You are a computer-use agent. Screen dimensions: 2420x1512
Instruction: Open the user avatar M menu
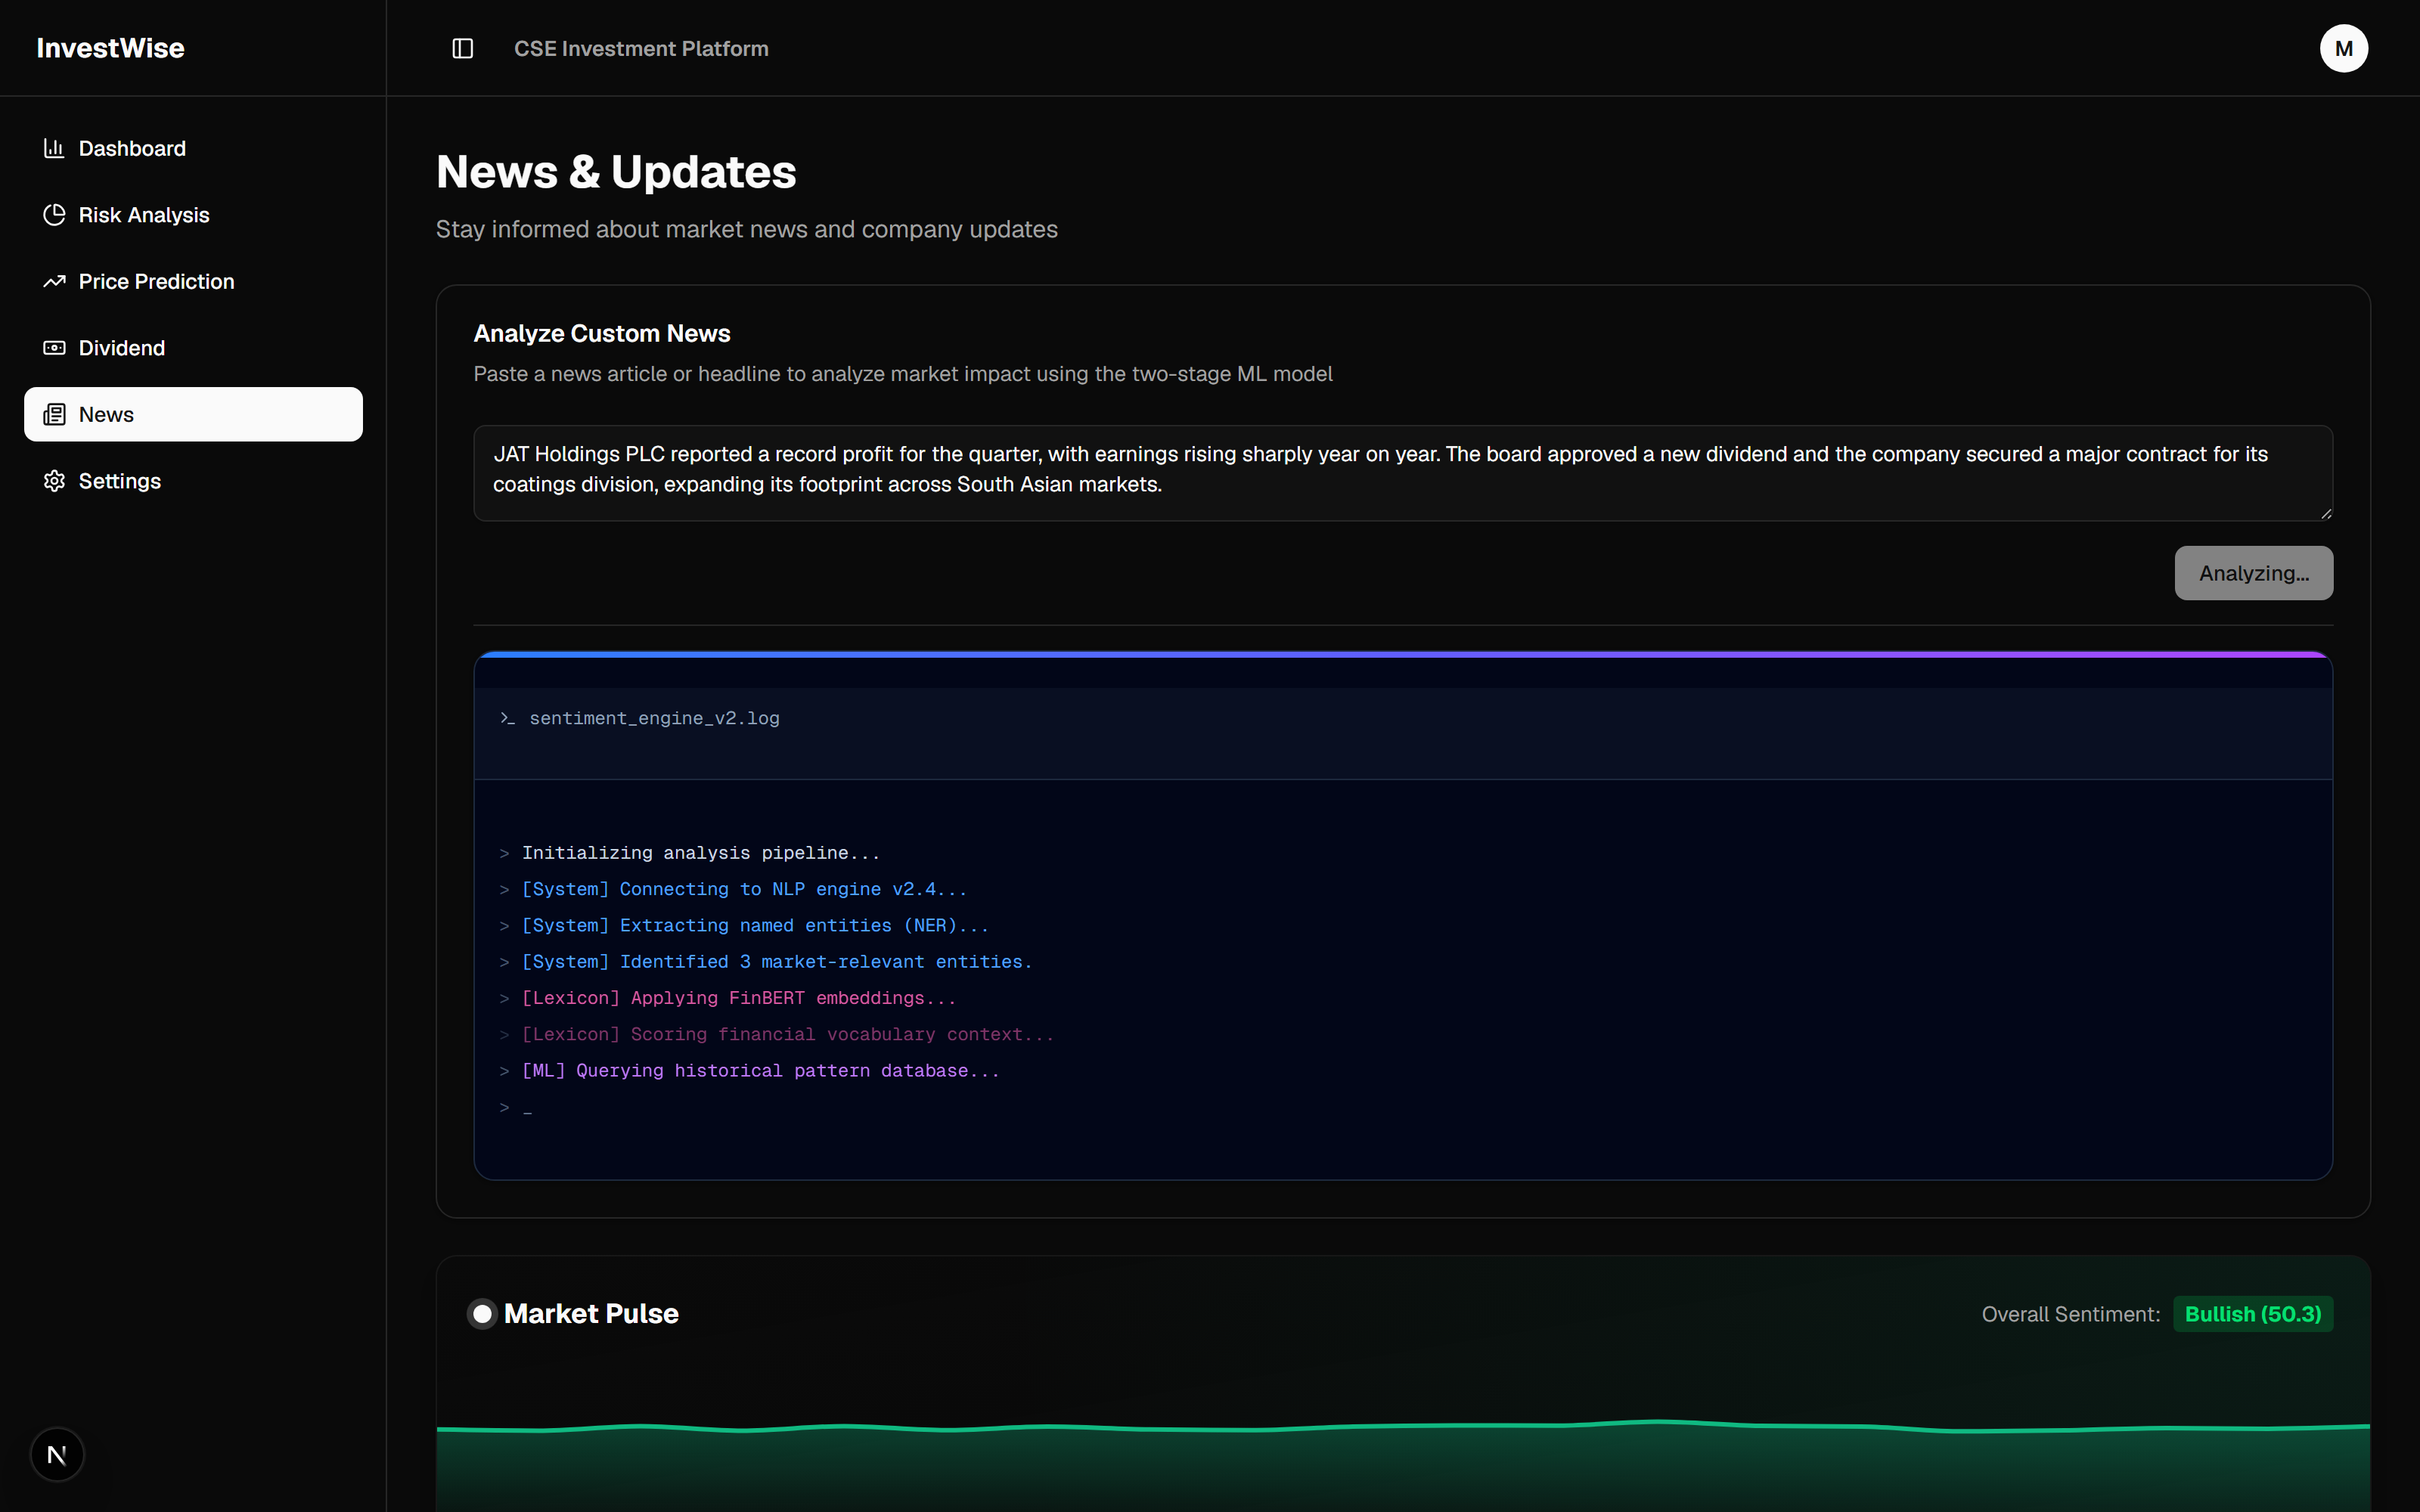click(x=2343, y=48)
